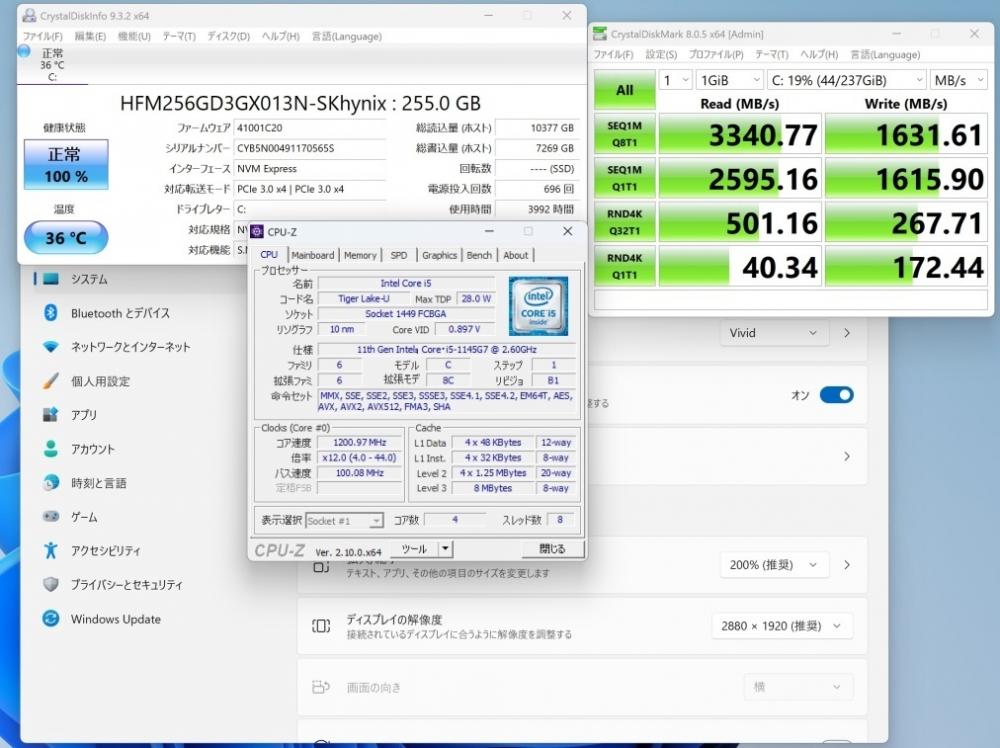Click the display resolution icon in Settings

(x=321, y=626)
